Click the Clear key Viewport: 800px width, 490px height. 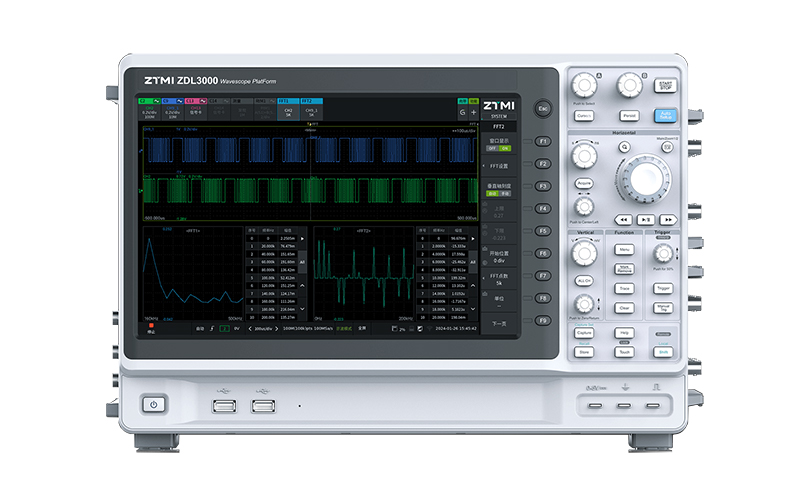click(x=624, y=308)
